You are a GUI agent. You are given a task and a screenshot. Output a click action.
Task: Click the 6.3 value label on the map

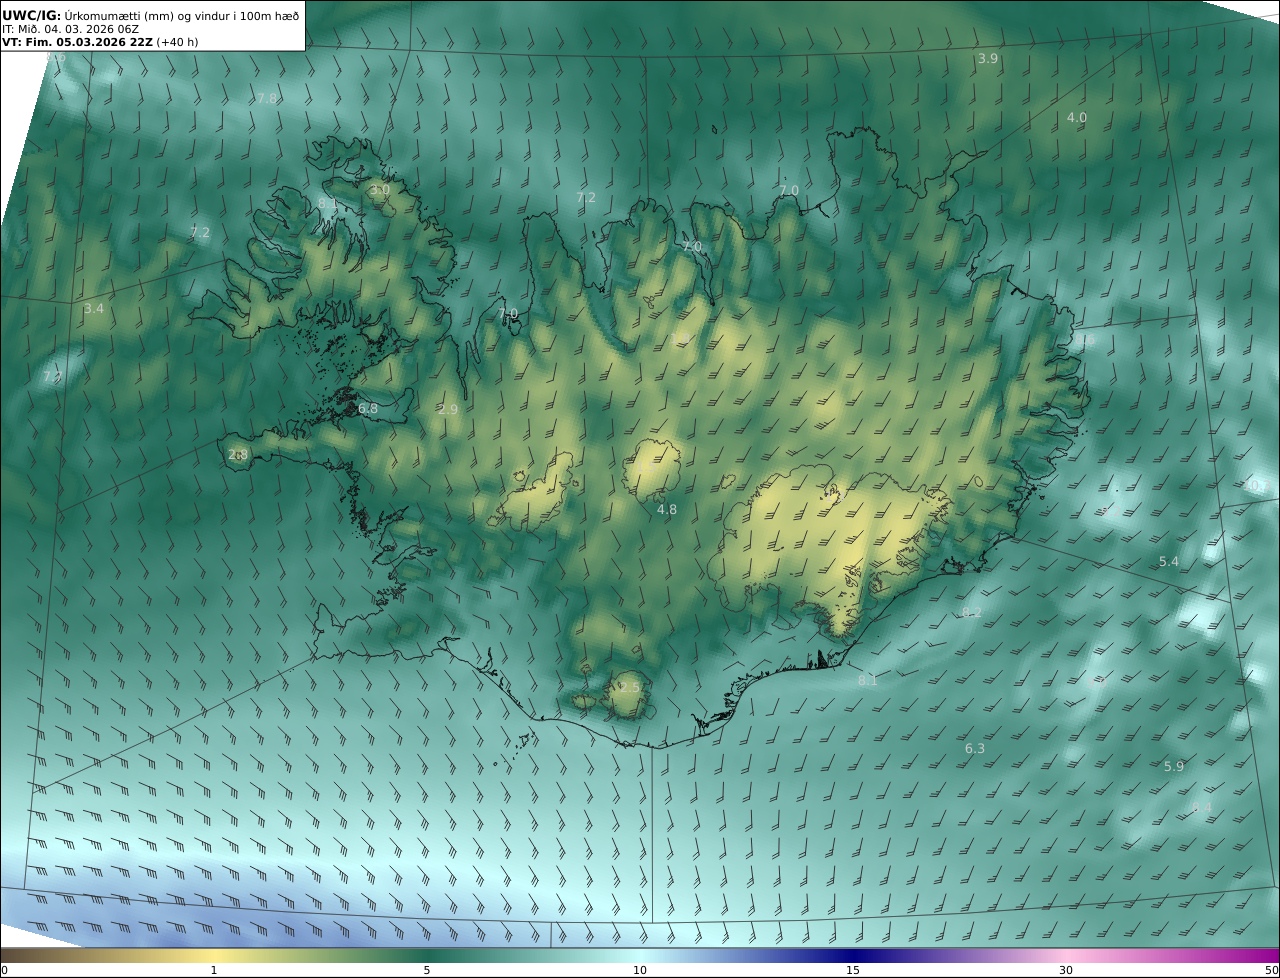pyautogui.click(x=975, y=748)
